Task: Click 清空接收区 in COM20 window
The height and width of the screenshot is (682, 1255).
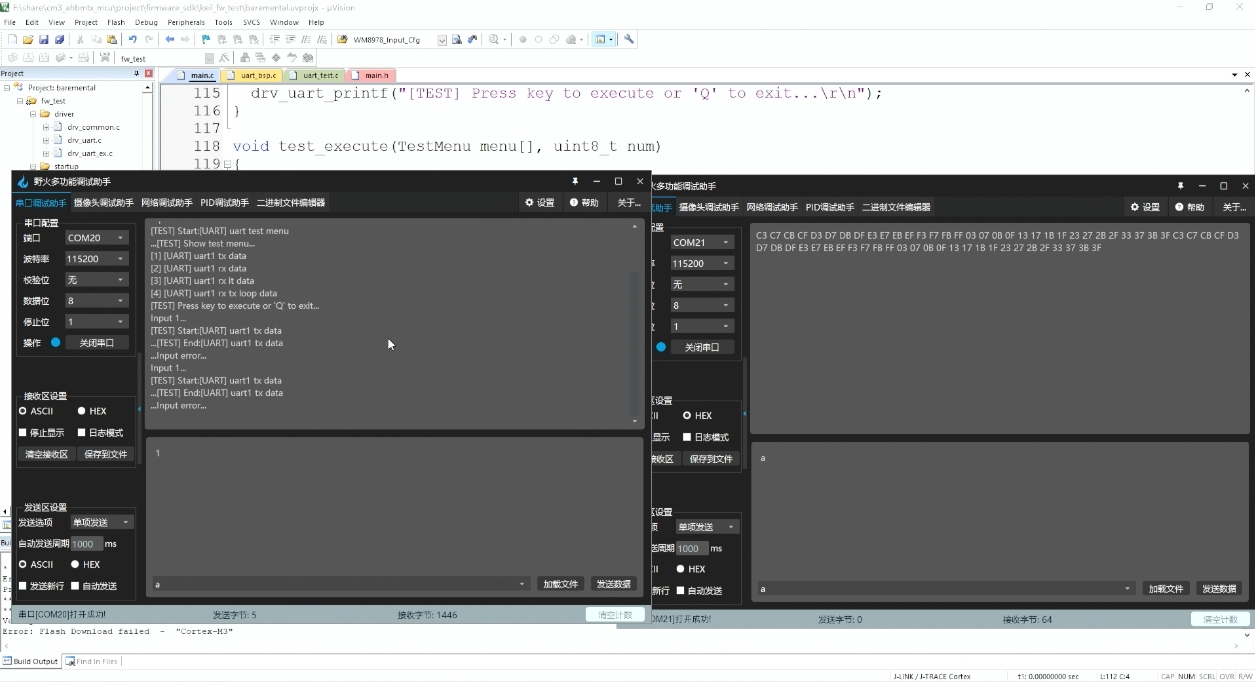Action: (46, 454)
